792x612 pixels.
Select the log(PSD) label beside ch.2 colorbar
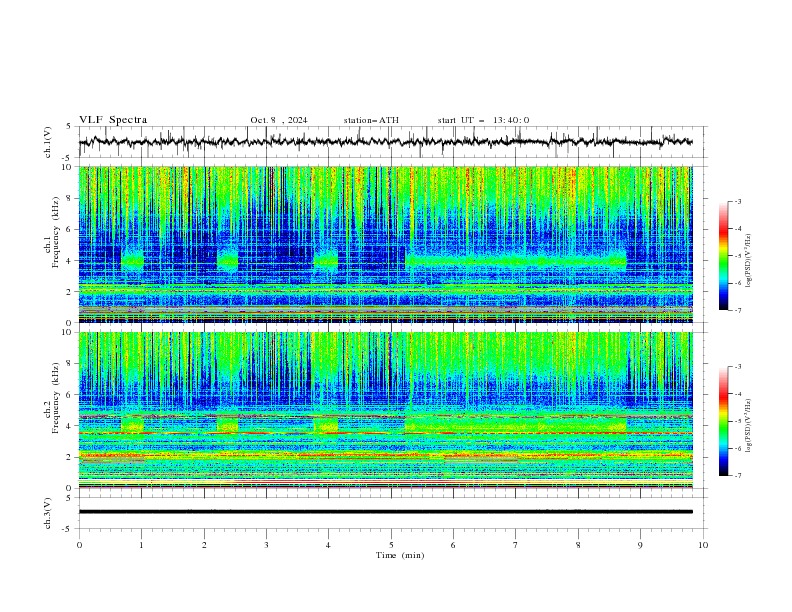(749, 426)
